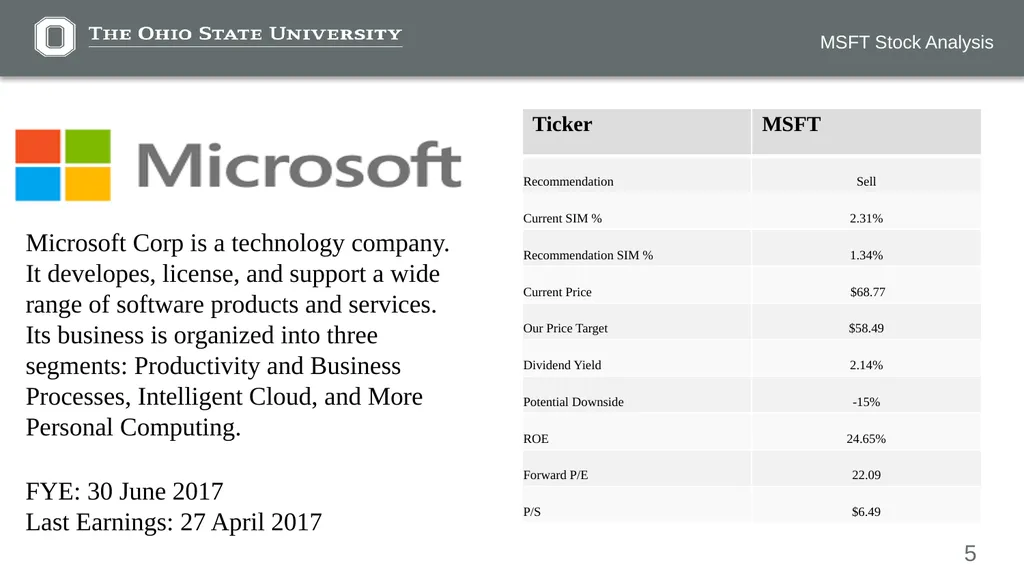Click the green square of the Microsoft logo
The height and width of the screenshot is (576, 1024).
click(88, 146)
